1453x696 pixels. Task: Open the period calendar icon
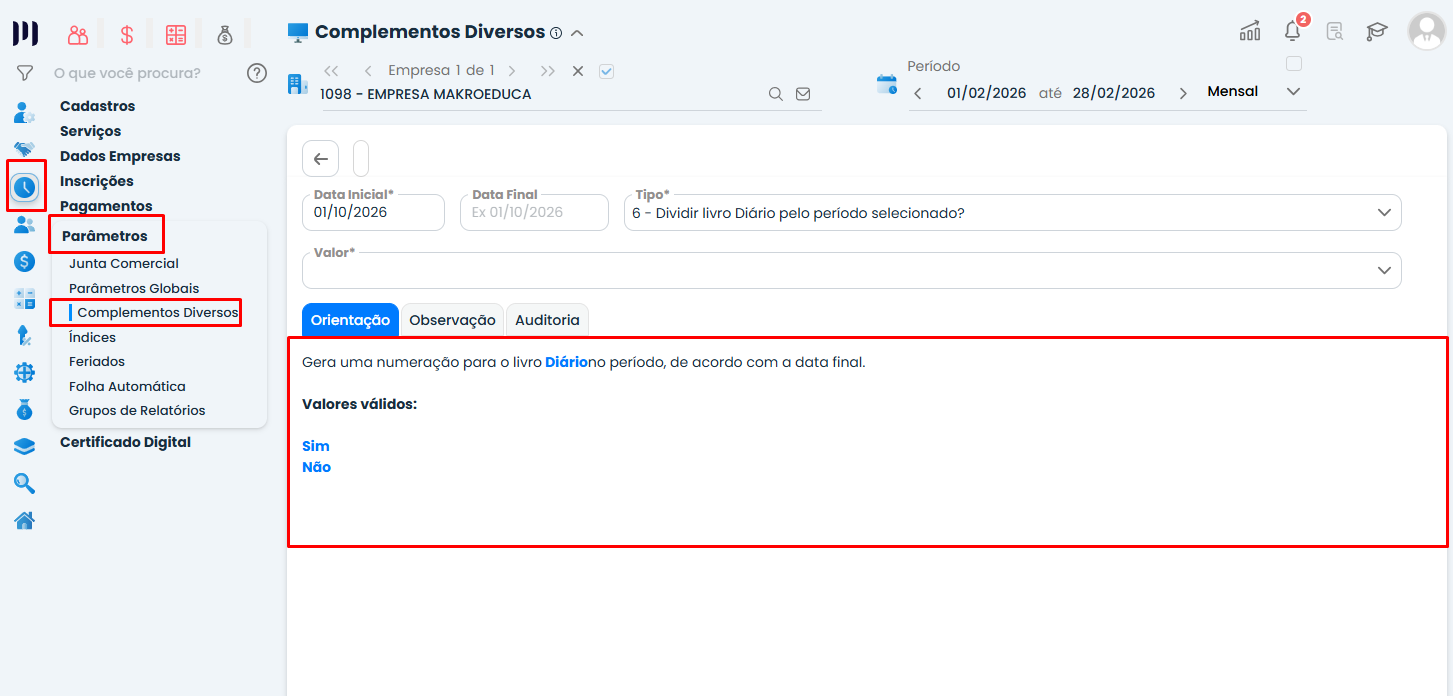887,84
